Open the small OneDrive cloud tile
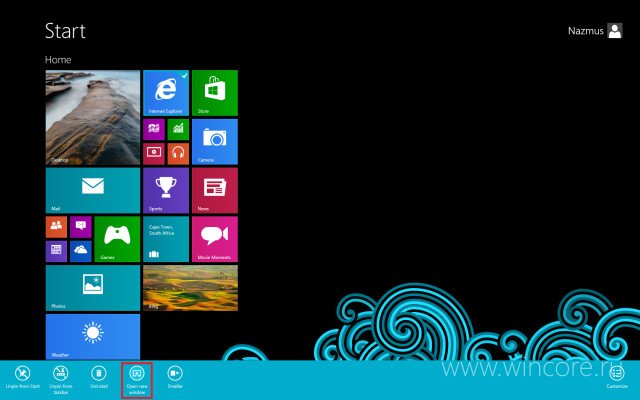Image resolution: width=640 pixels, height=400 pixels. [x=81, y=251]
